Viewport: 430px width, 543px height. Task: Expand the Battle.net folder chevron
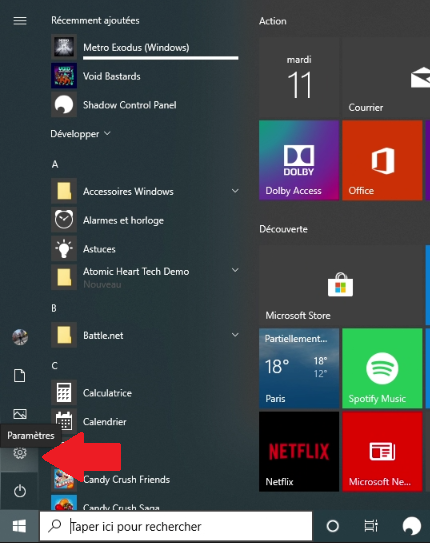click(235, 335)
